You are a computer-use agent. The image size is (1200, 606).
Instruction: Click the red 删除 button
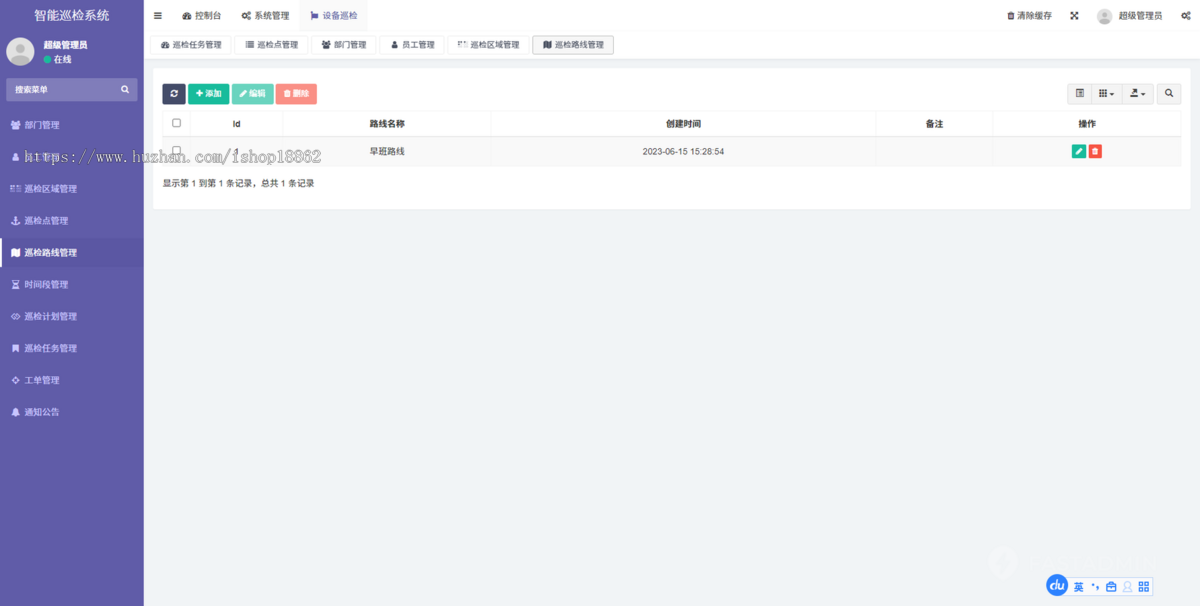tap(296, 93)
